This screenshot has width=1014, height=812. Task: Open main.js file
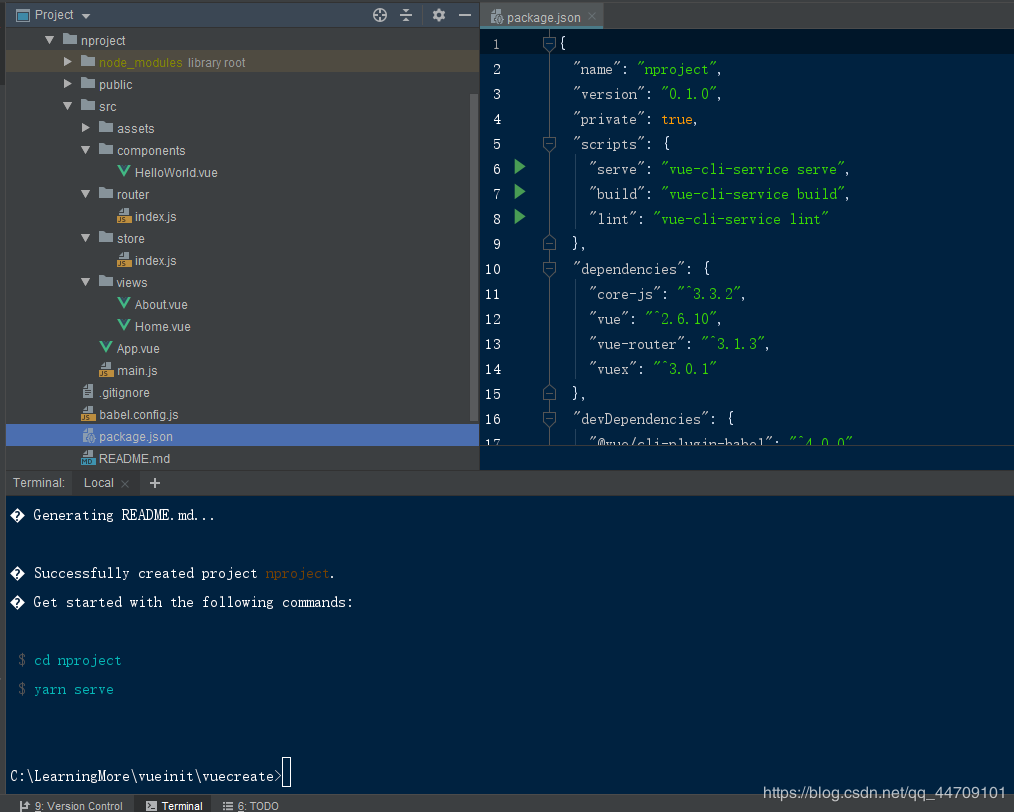click(x=129, y=370)
